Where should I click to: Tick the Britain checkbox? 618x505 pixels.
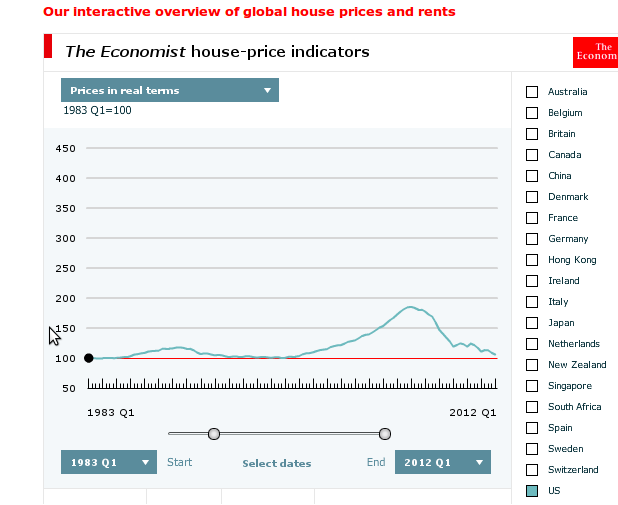click(x=532, y=134)
